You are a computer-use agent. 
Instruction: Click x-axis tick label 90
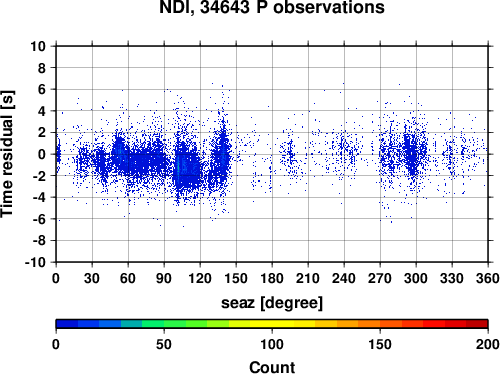tap(164, 278)
